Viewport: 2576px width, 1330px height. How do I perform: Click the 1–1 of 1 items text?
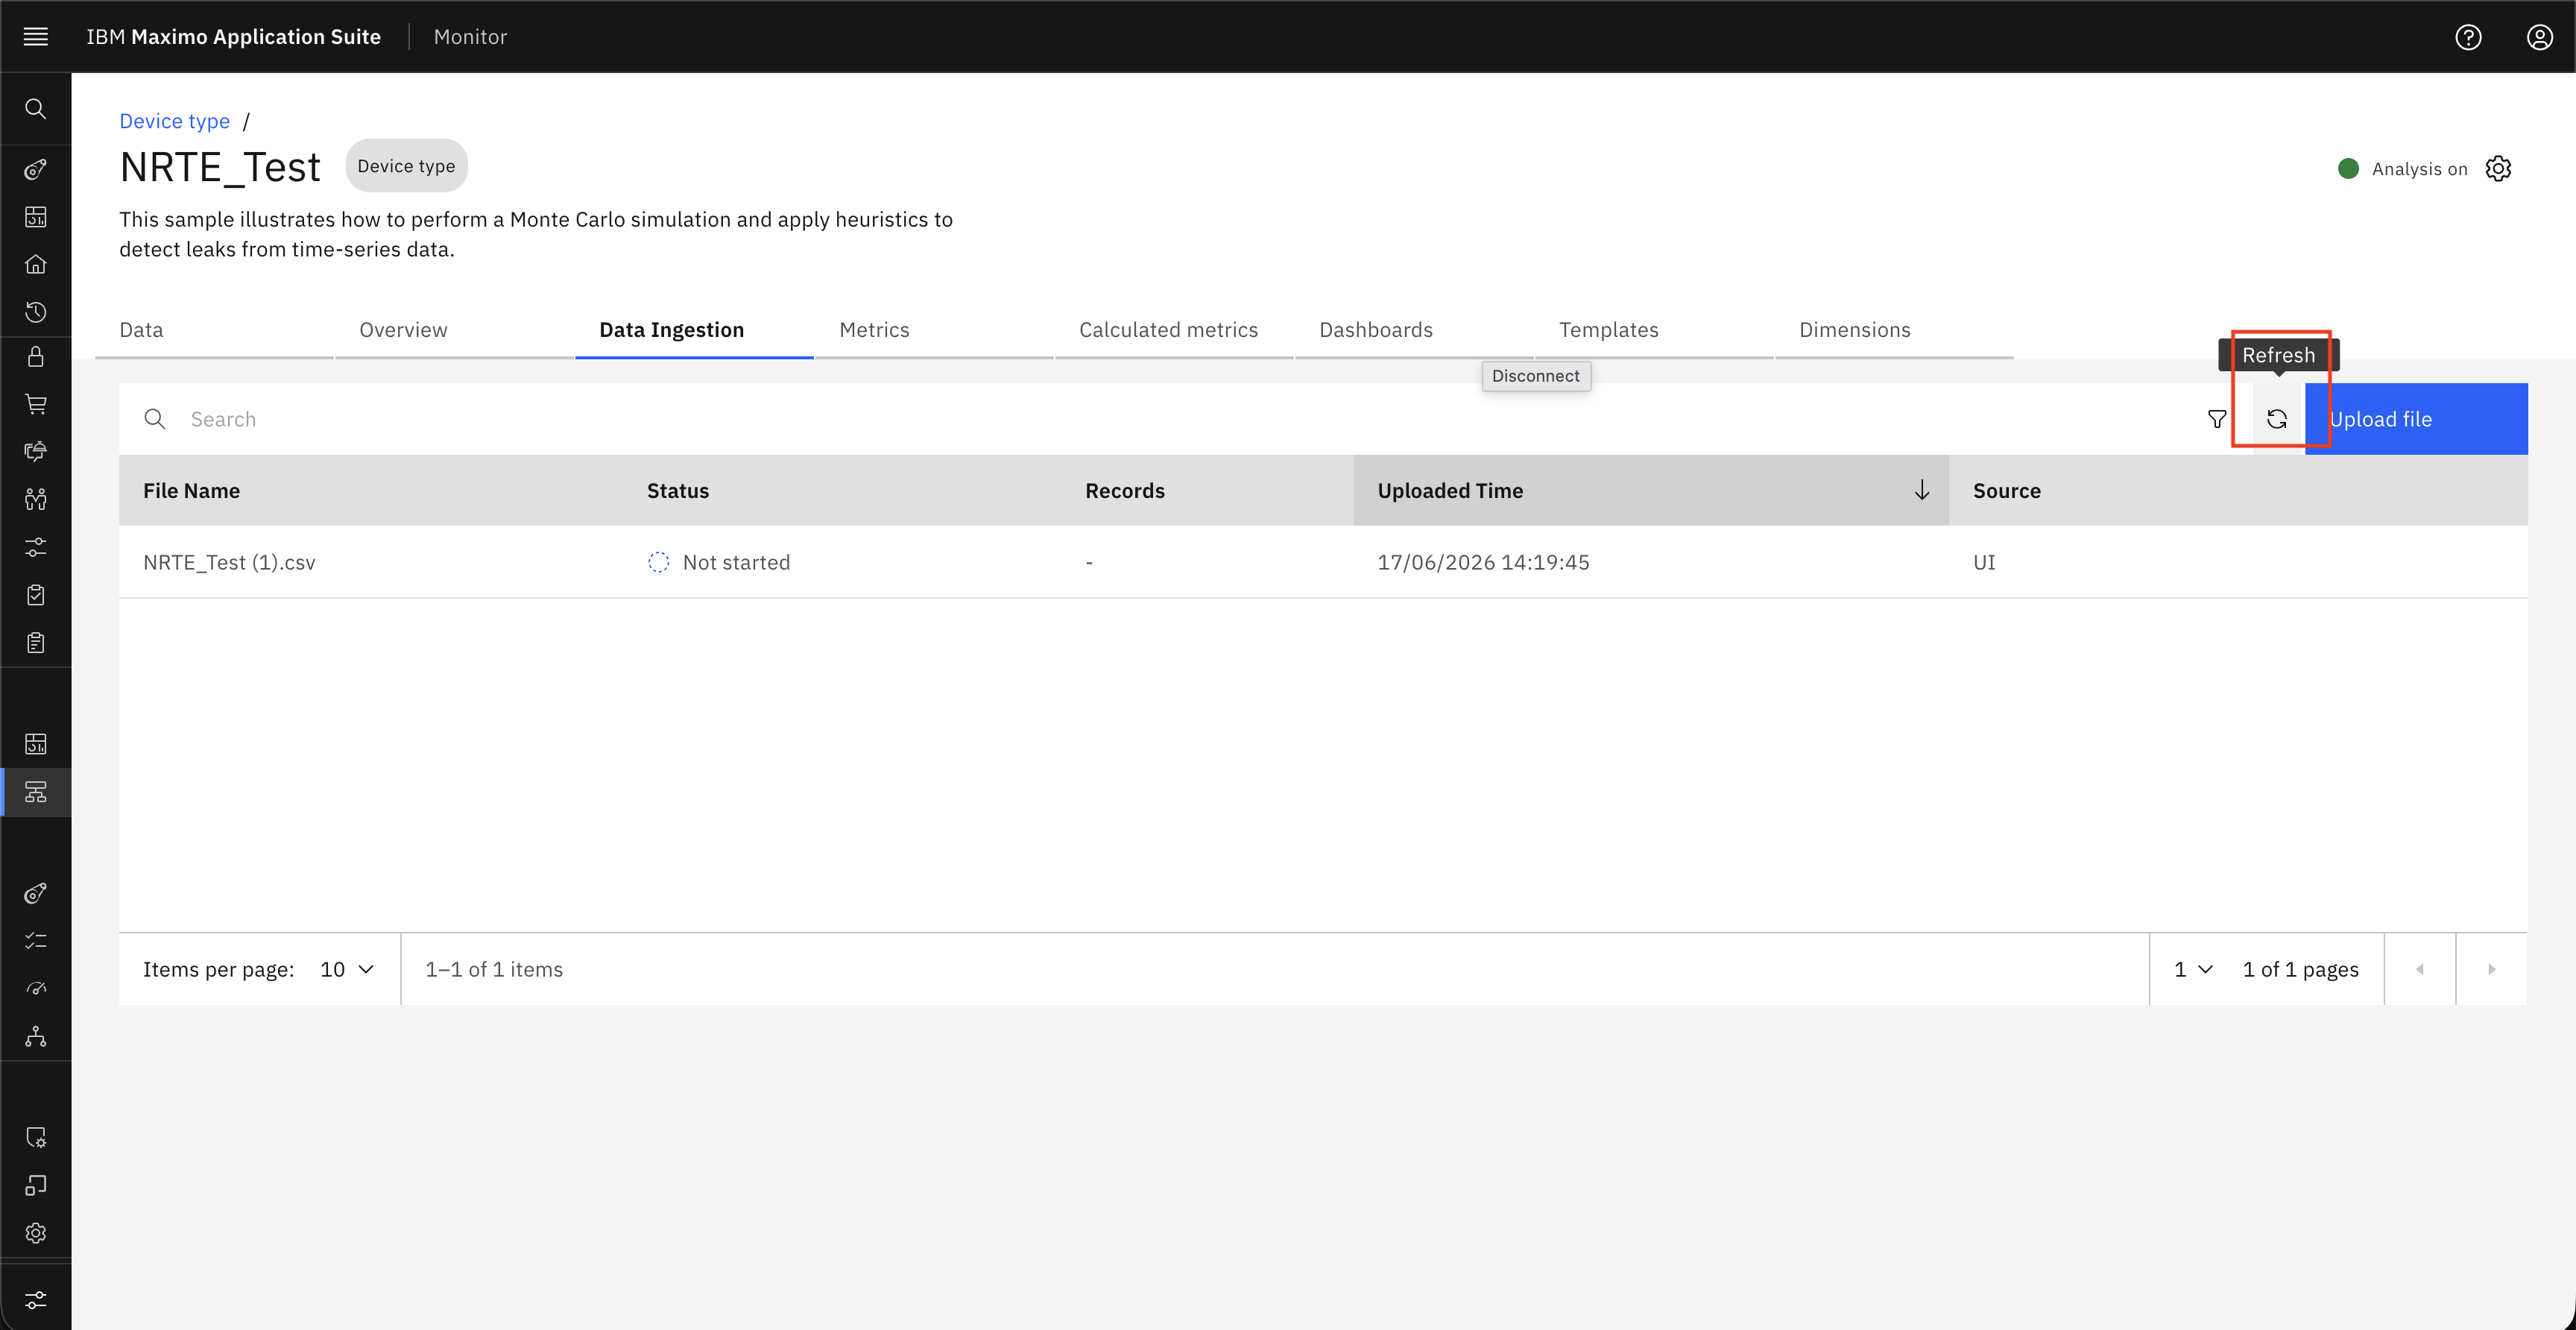coord(494,969)
